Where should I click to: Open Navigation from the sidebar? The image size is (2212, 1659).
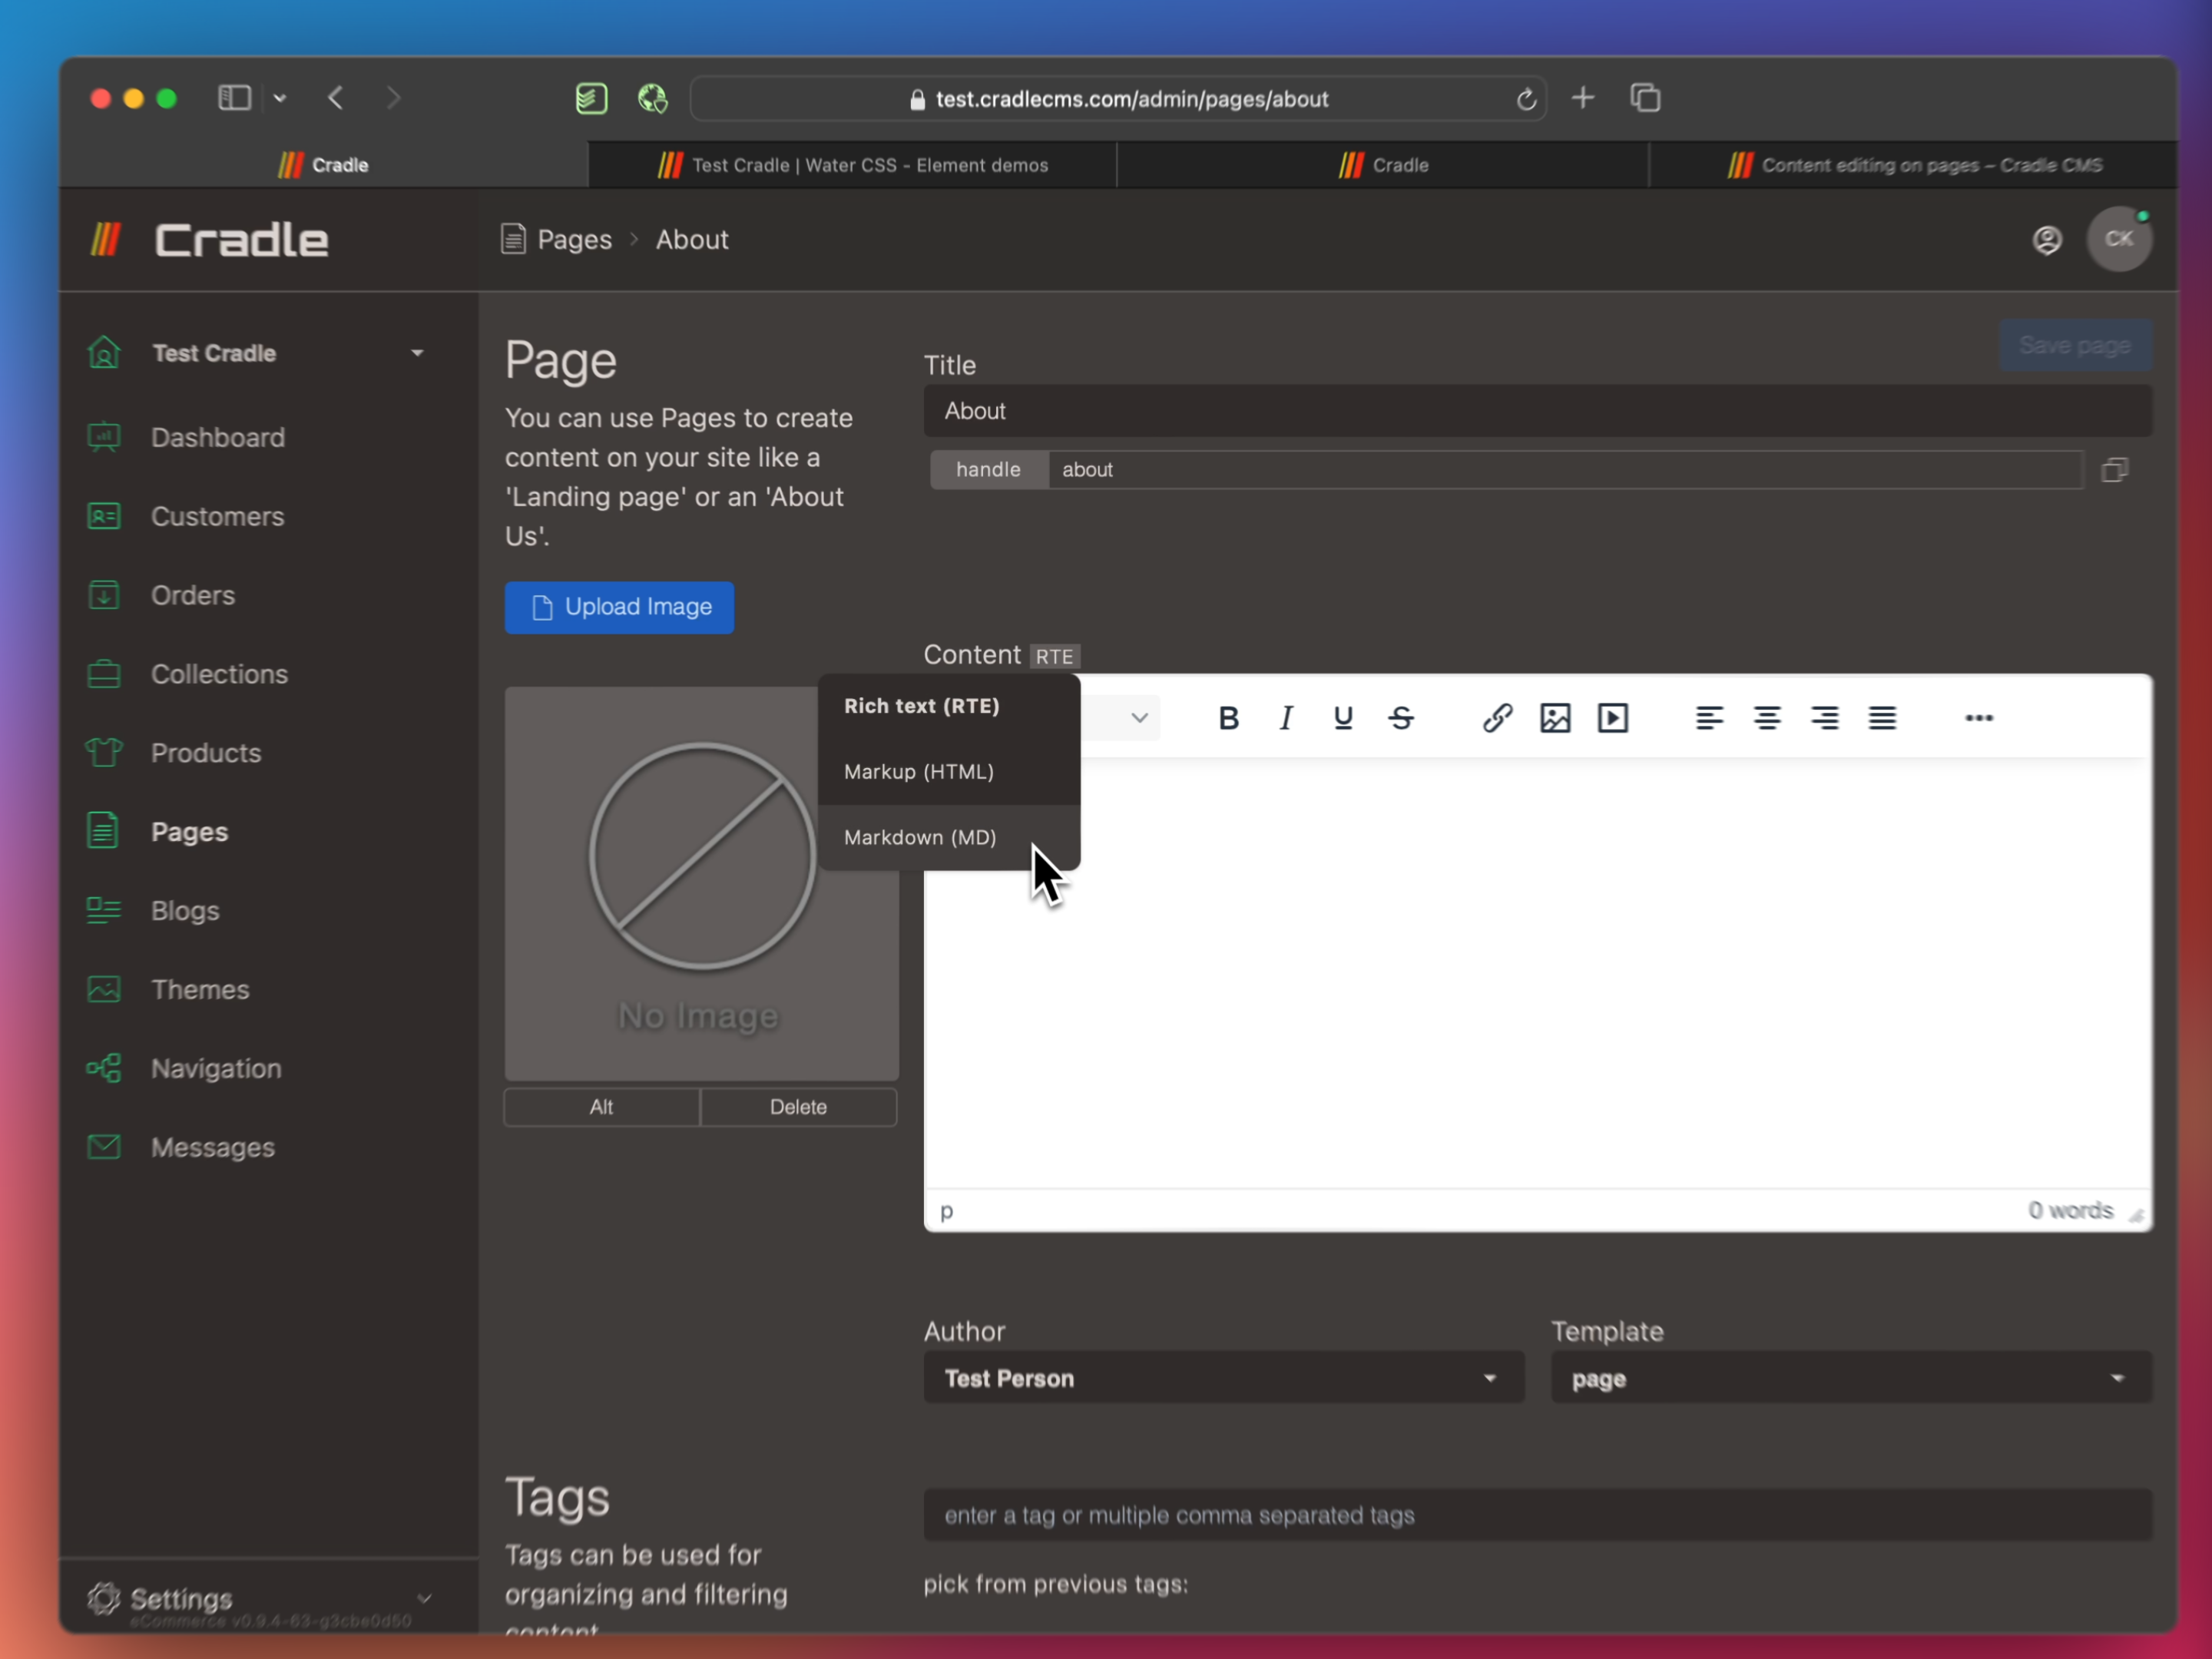tap(216, 1069)
